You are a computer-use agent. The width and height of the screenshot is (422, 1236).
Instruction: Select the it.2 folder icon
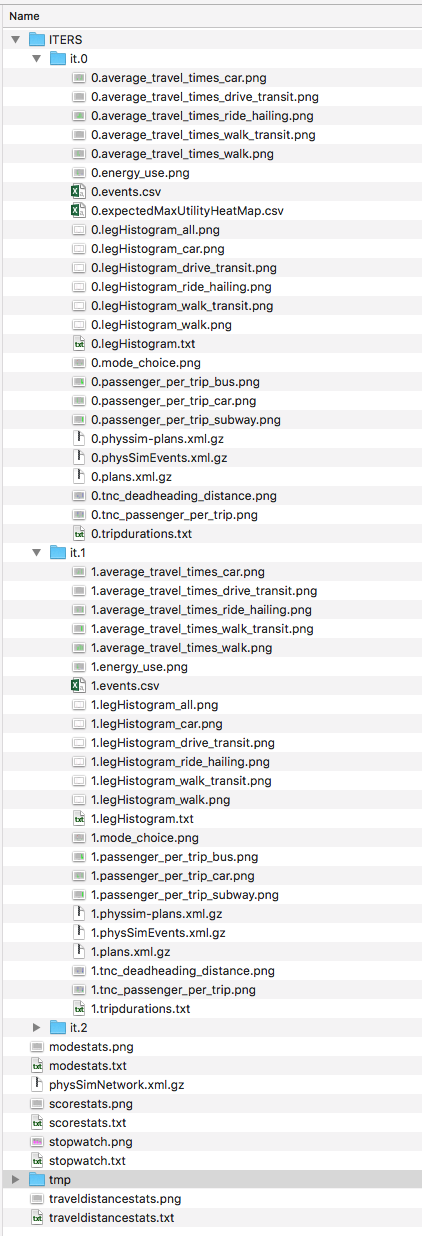[x=58, y=1028]
